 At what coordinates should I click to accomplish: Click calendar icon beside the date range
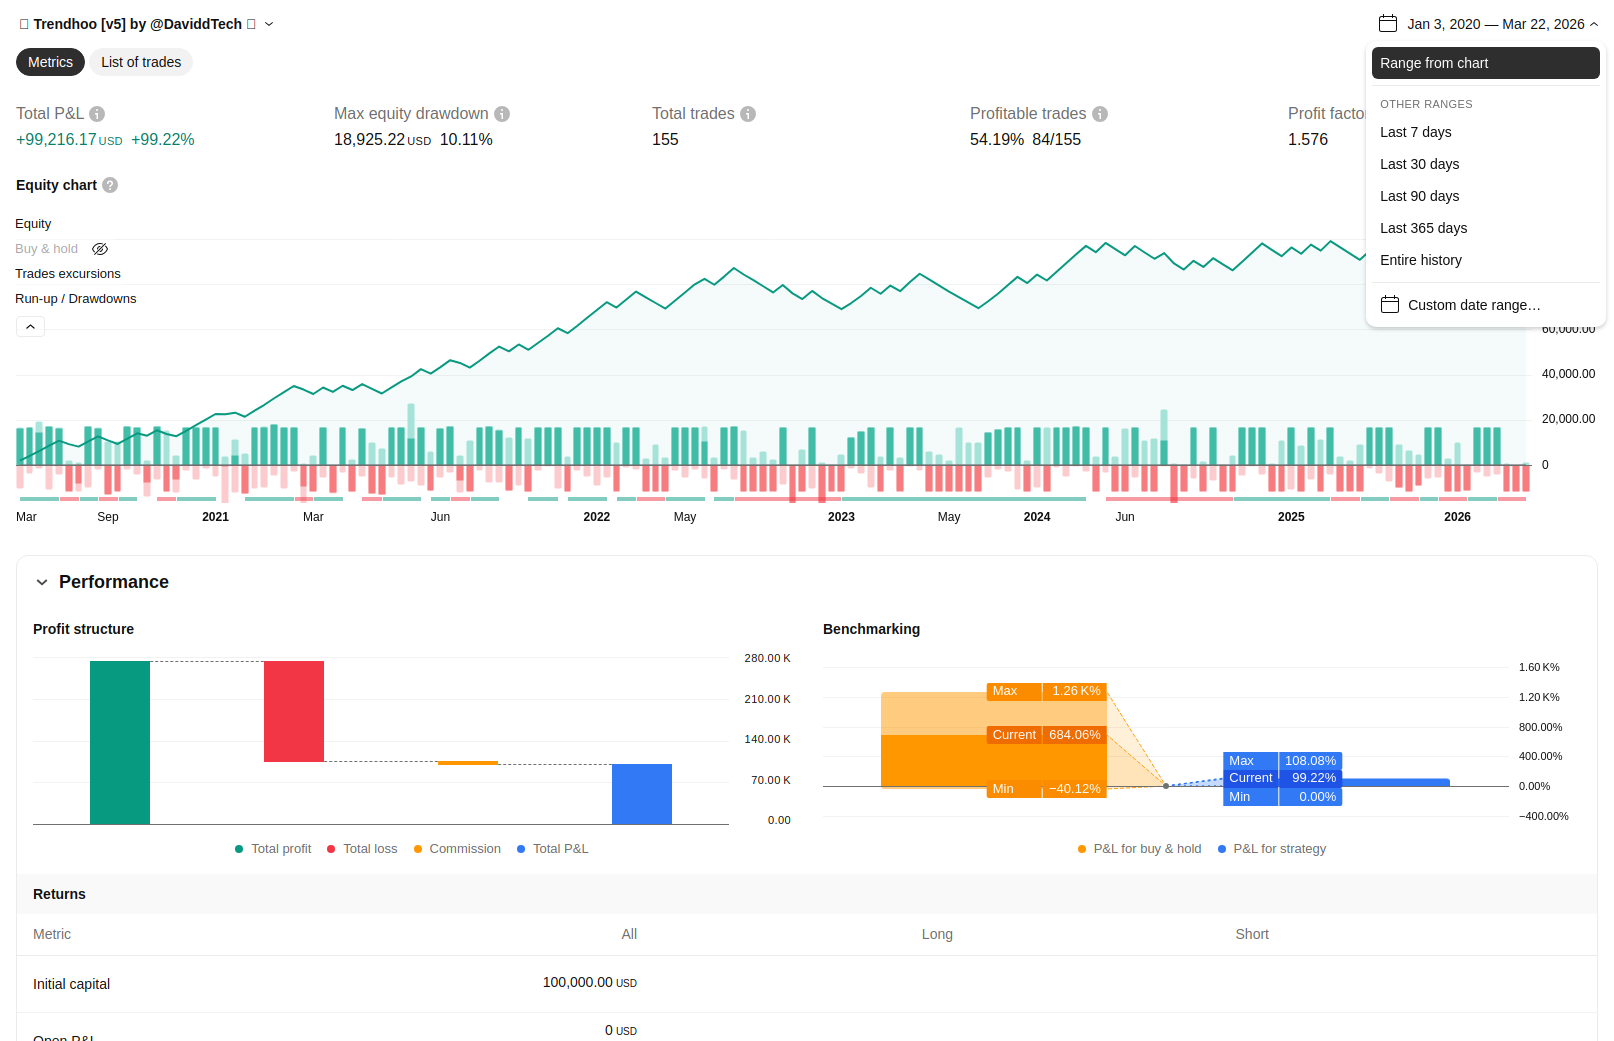(1387, 24)
